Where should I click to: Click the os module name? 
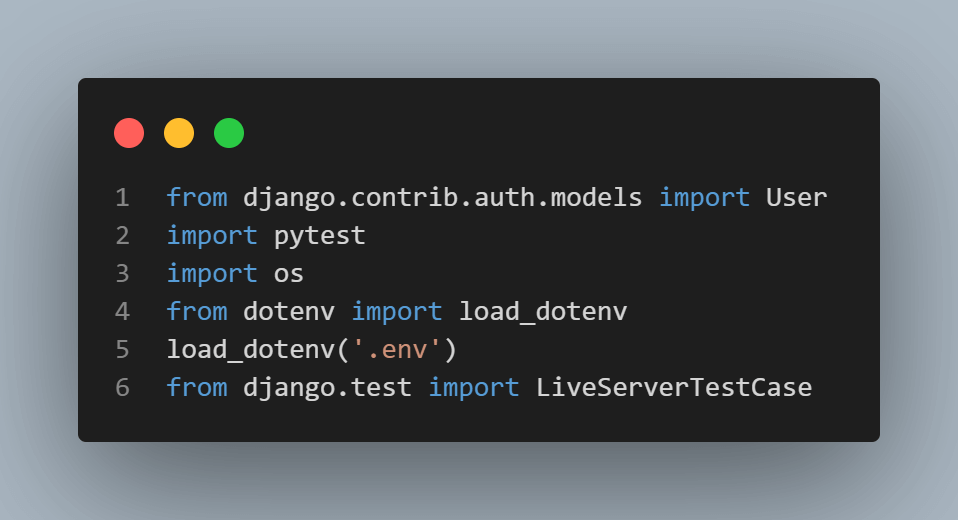pyautogui.click(x=289, y=274)
